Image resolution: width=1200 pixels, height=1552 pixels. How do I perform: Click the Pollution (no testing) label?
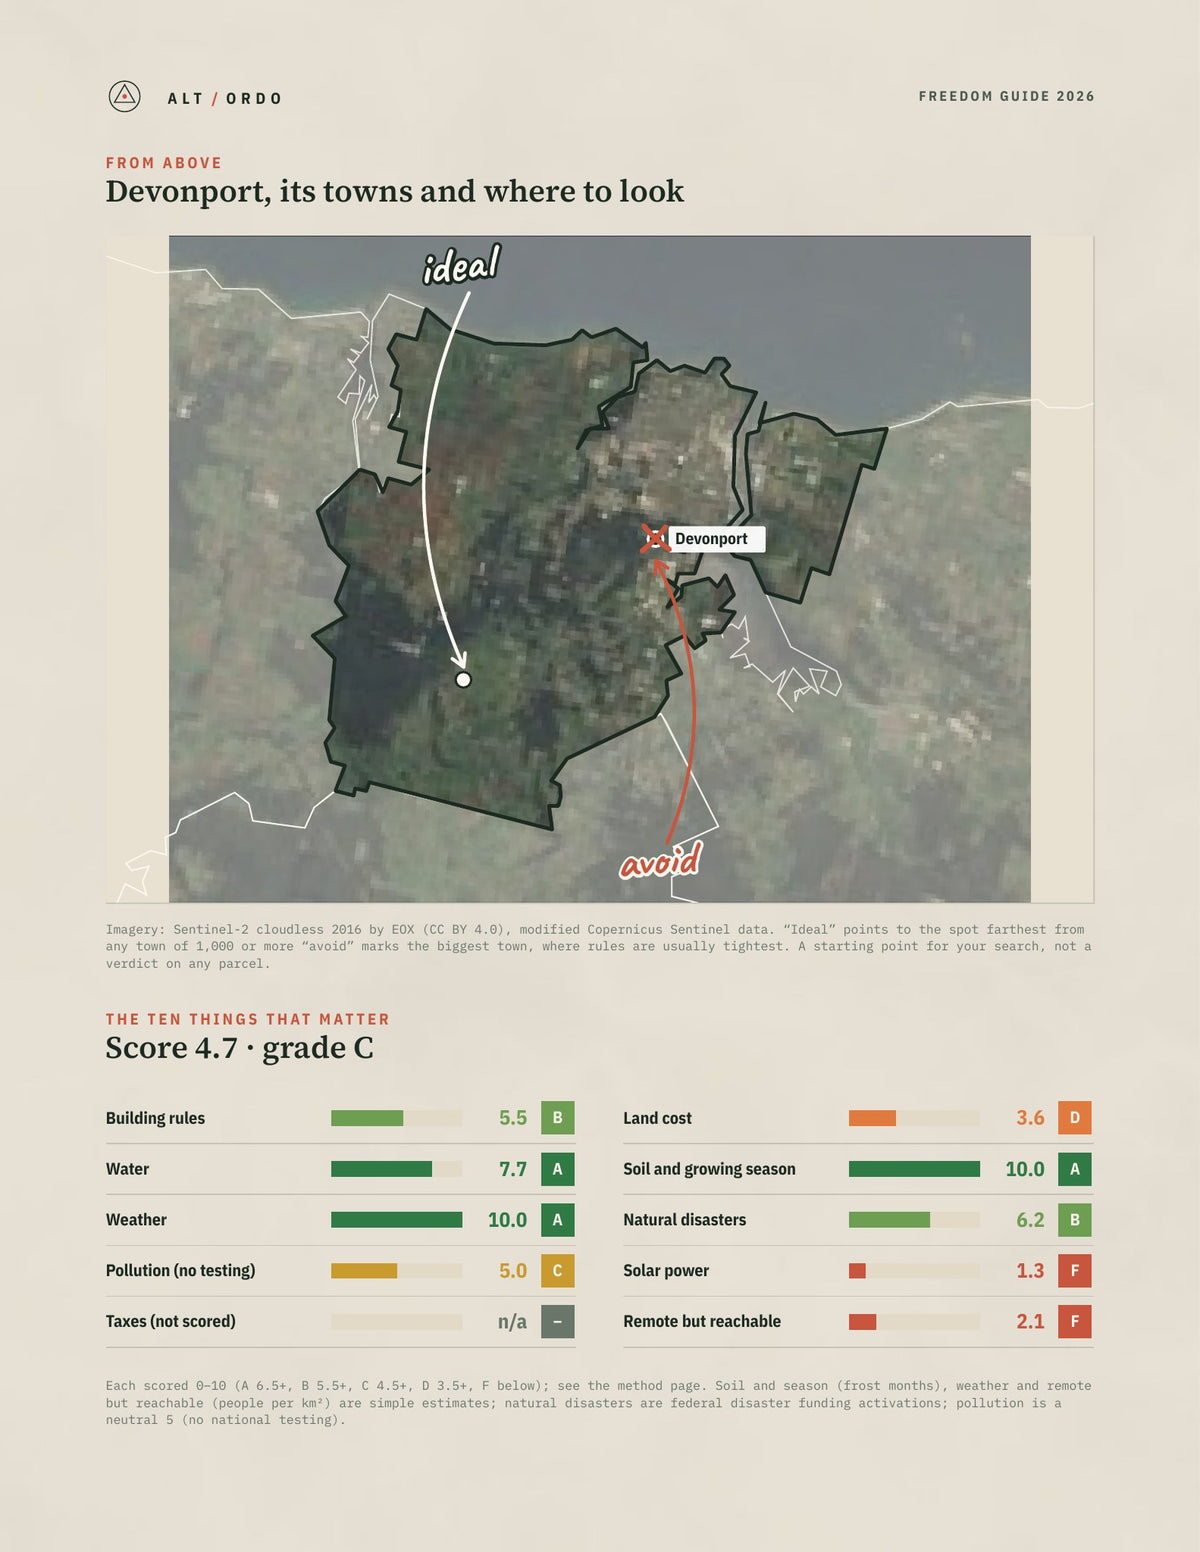tap(180, 1271)
